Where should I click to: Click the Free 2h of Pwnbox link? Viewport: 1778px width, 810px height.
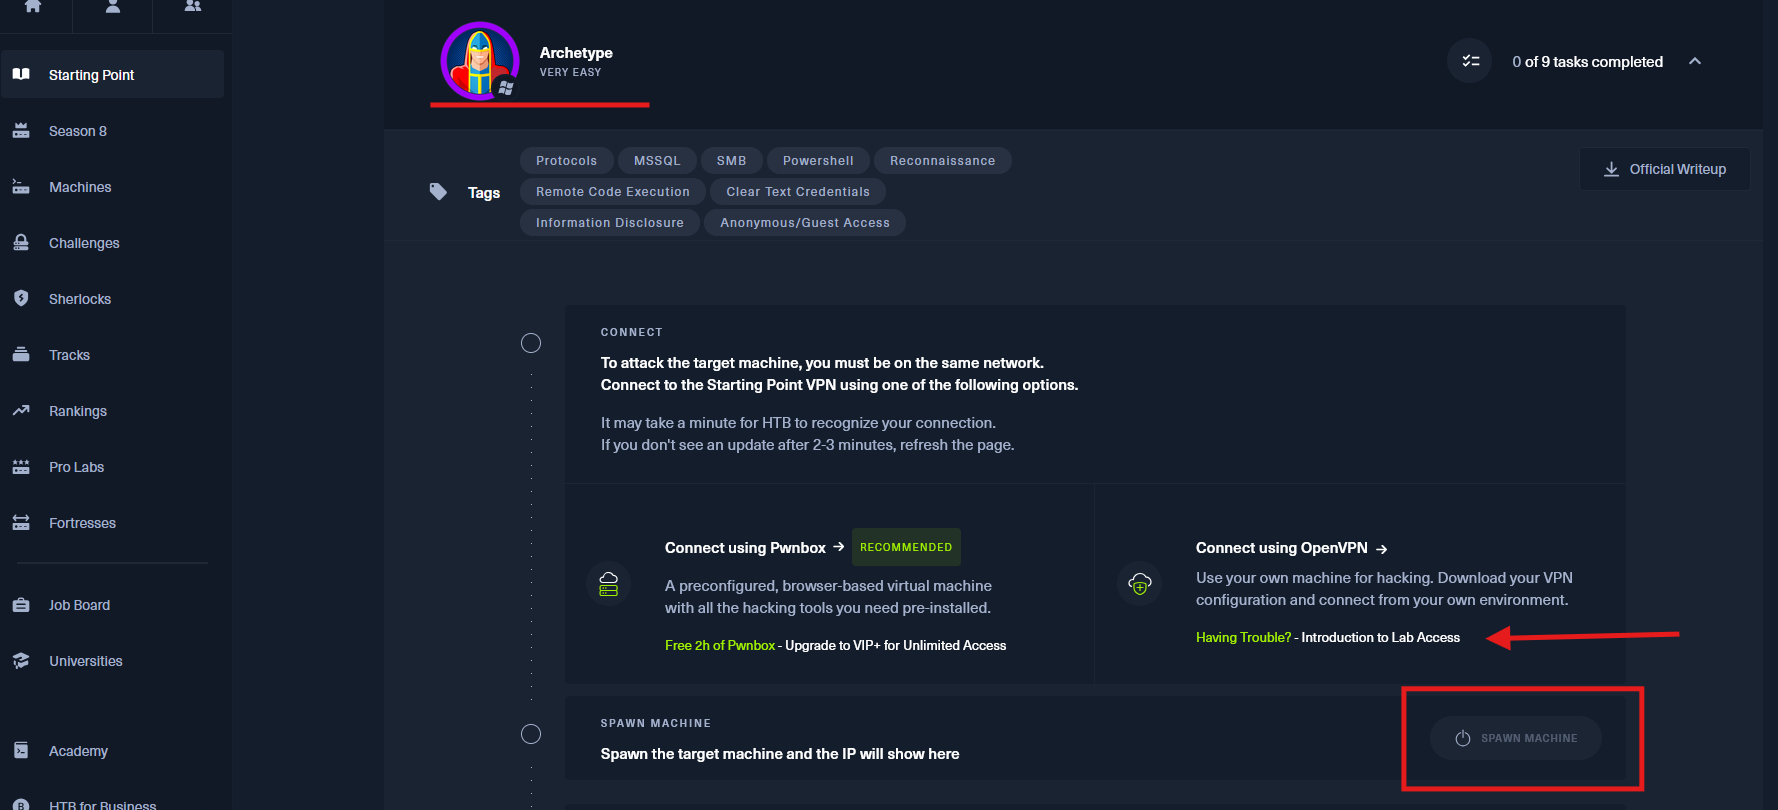click(720, 645)
